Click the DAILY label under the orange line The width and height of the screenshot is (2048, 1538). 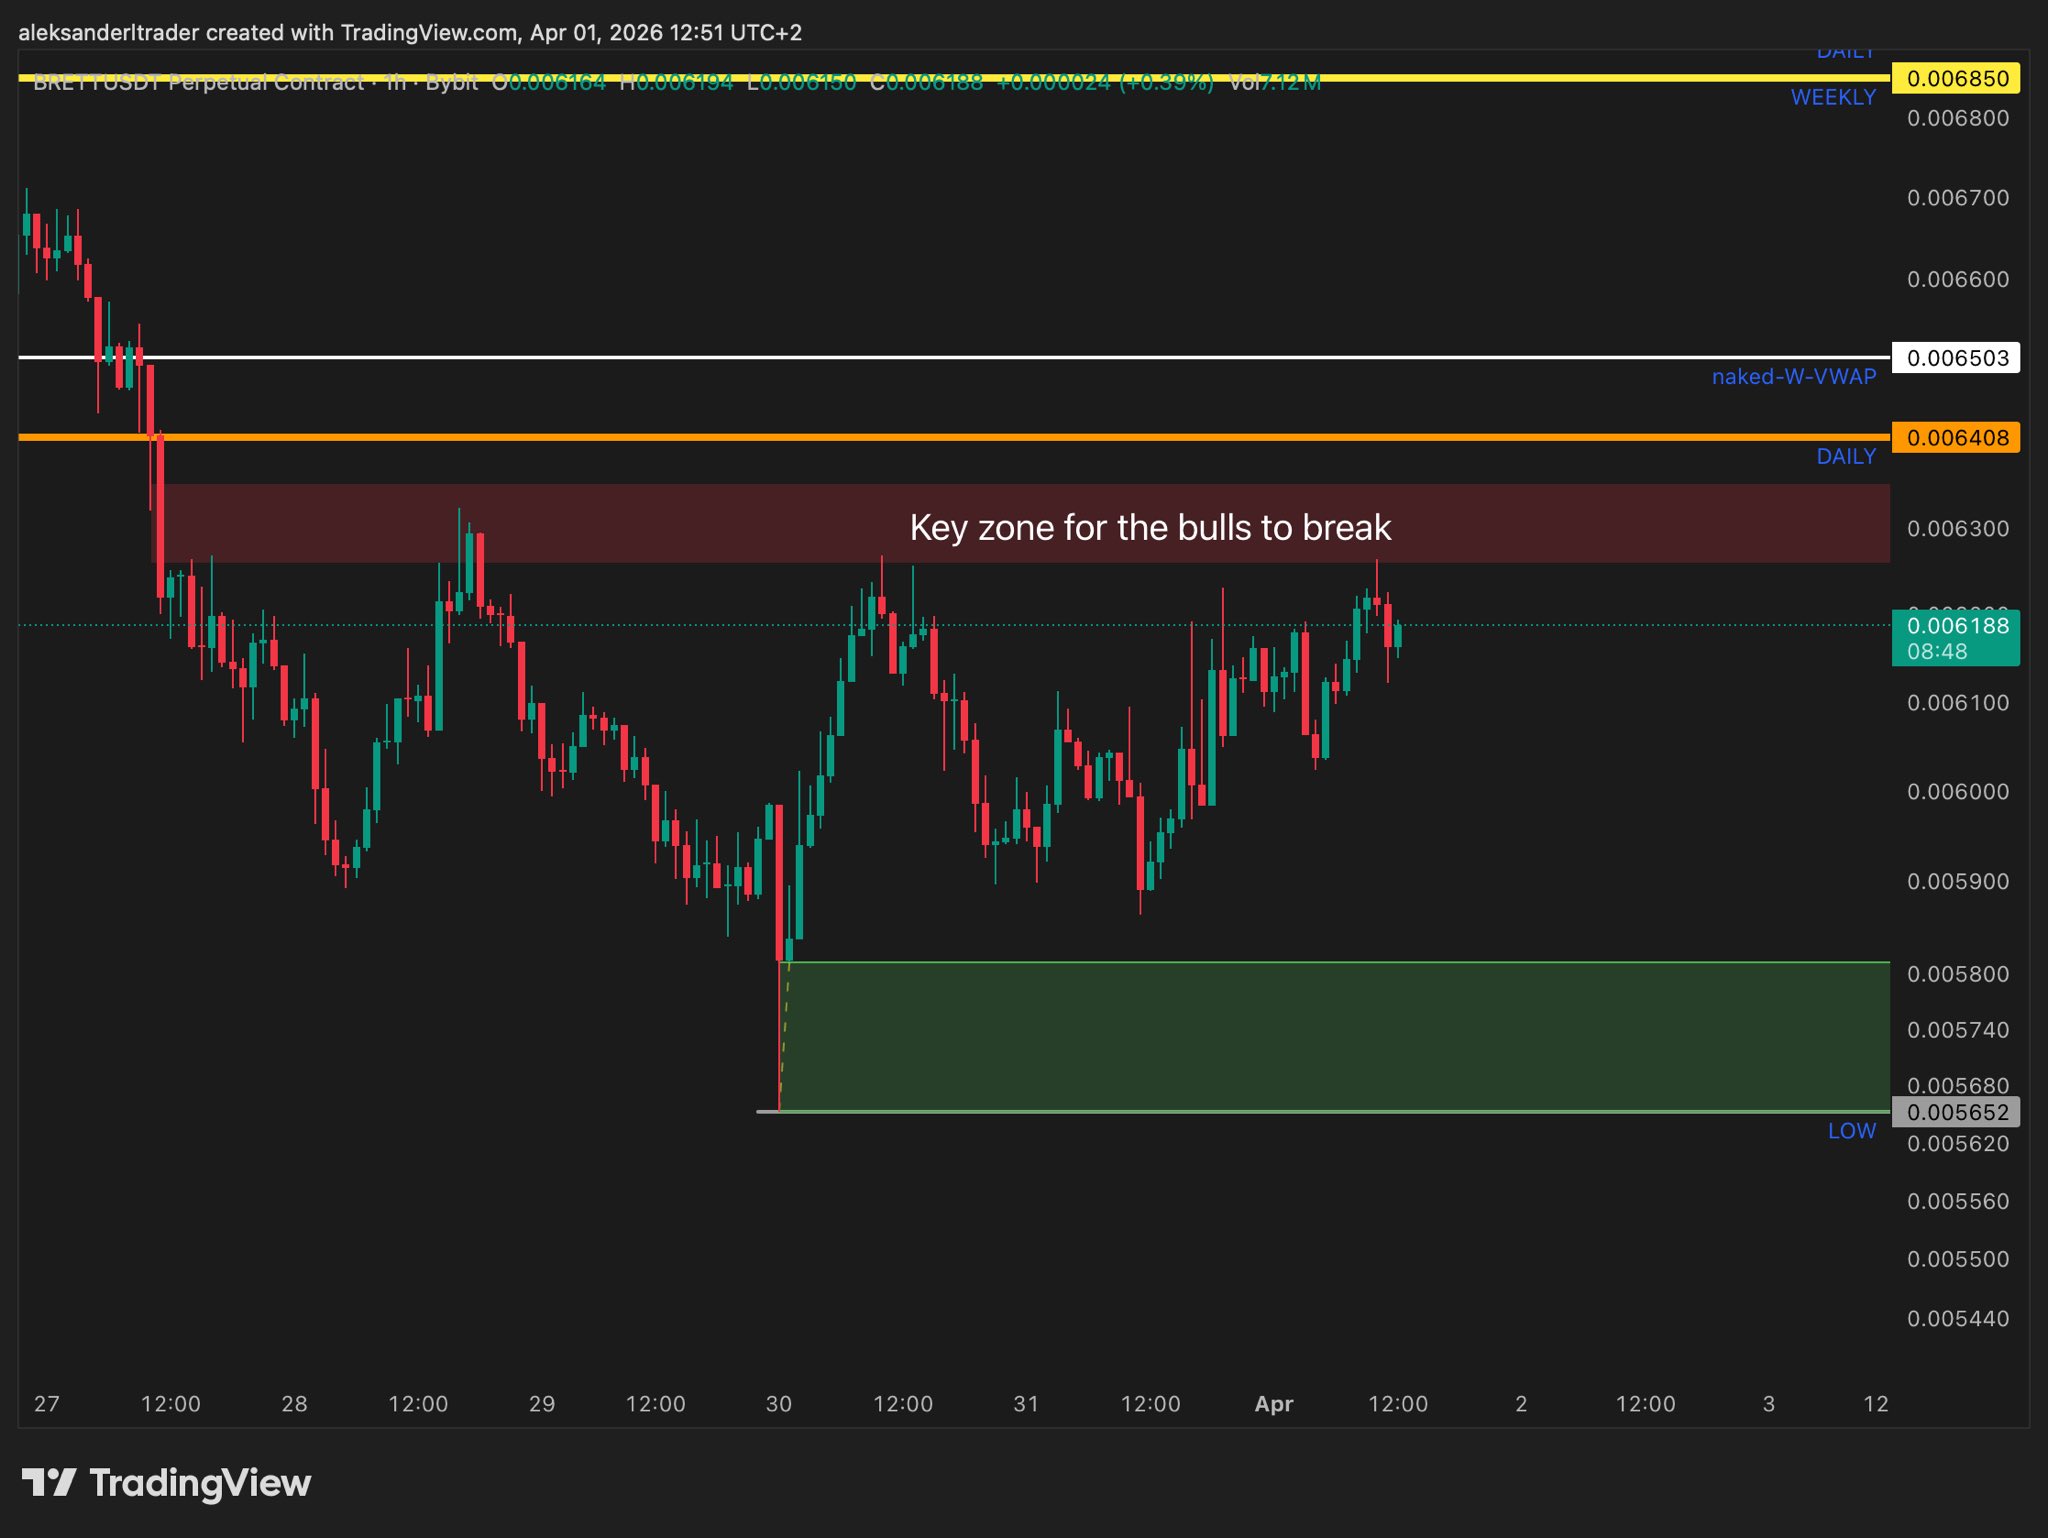[x=1845, y=457]
